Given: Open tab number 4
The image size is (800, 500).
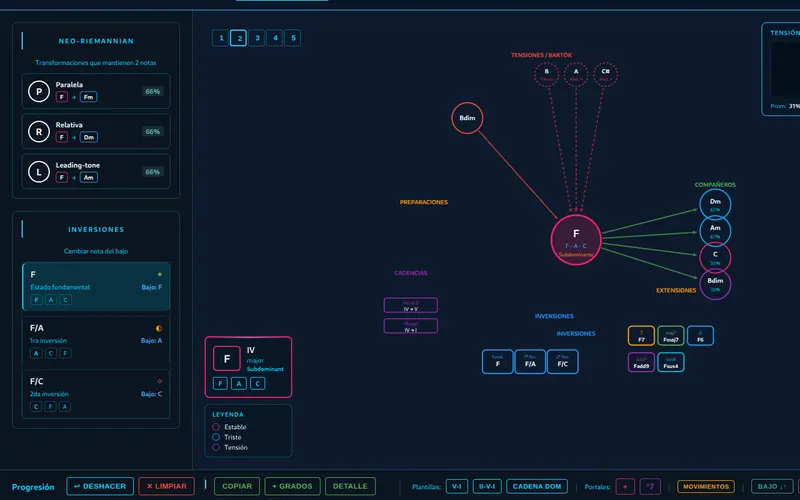Looking at the screenshot, I should tap(274, 38).
